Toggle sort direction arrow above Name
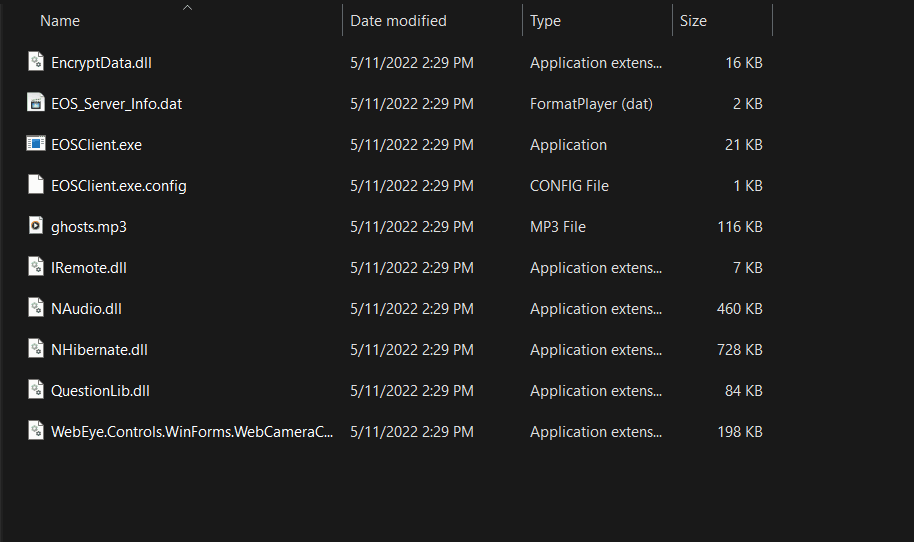Image resolution: width=914 pixels, height=542 pixels. (187, 7)
